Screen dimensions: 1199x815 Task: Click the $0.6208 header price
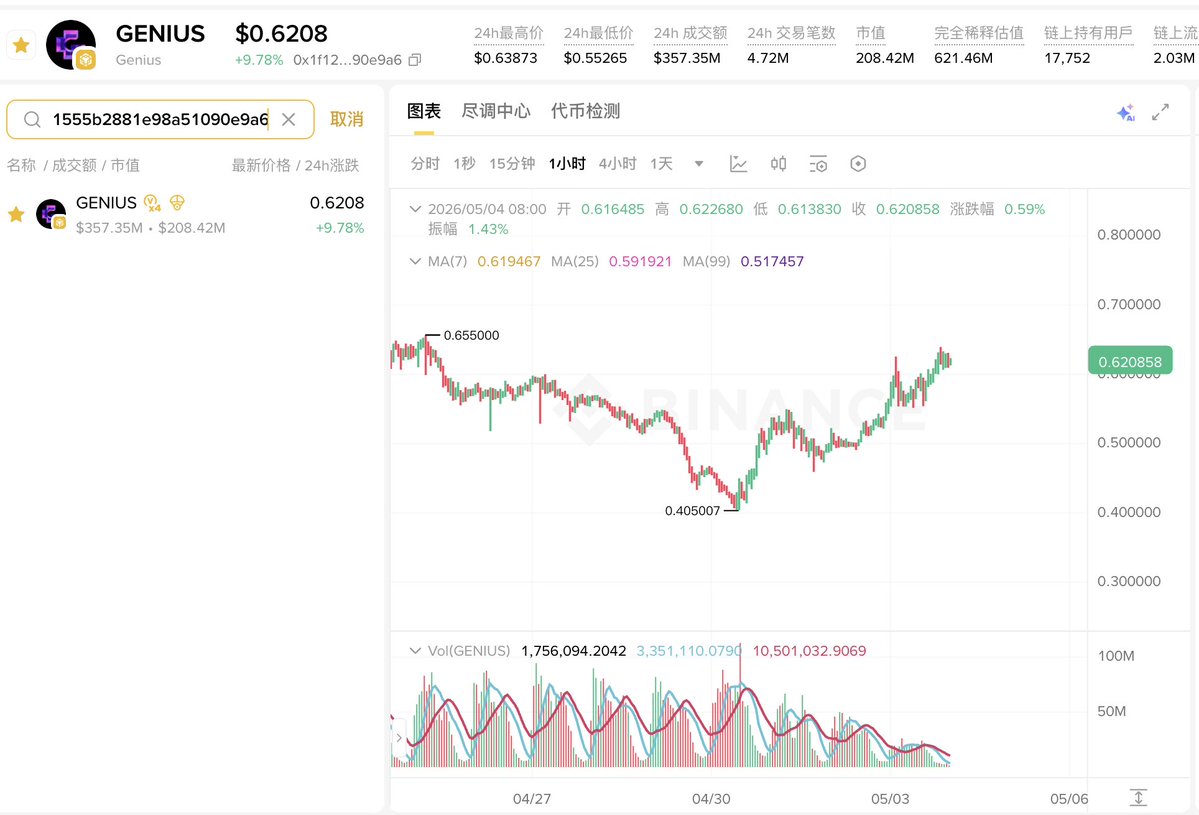click(x=281, y=33)
